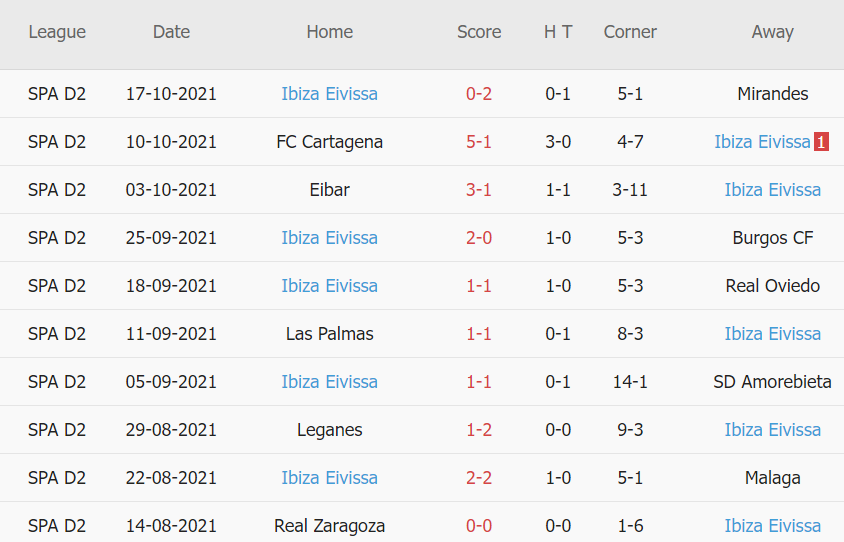This screenshot has height=542, width=844.
Task: Open FC Cartagena team link
Action: pyautogui.click(x=330, y=142)
